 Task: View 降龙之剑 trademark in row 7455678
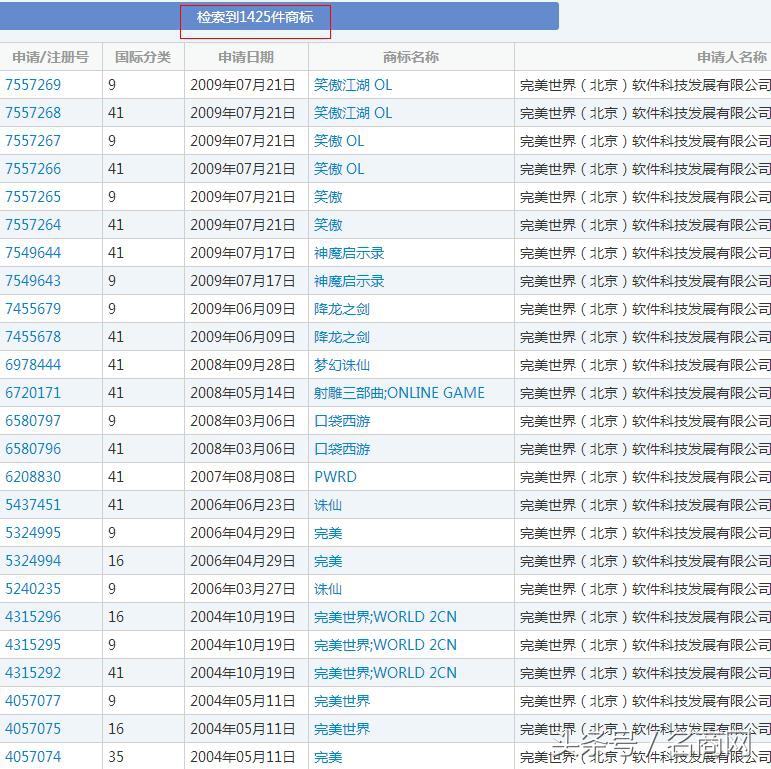pos(342,337)
